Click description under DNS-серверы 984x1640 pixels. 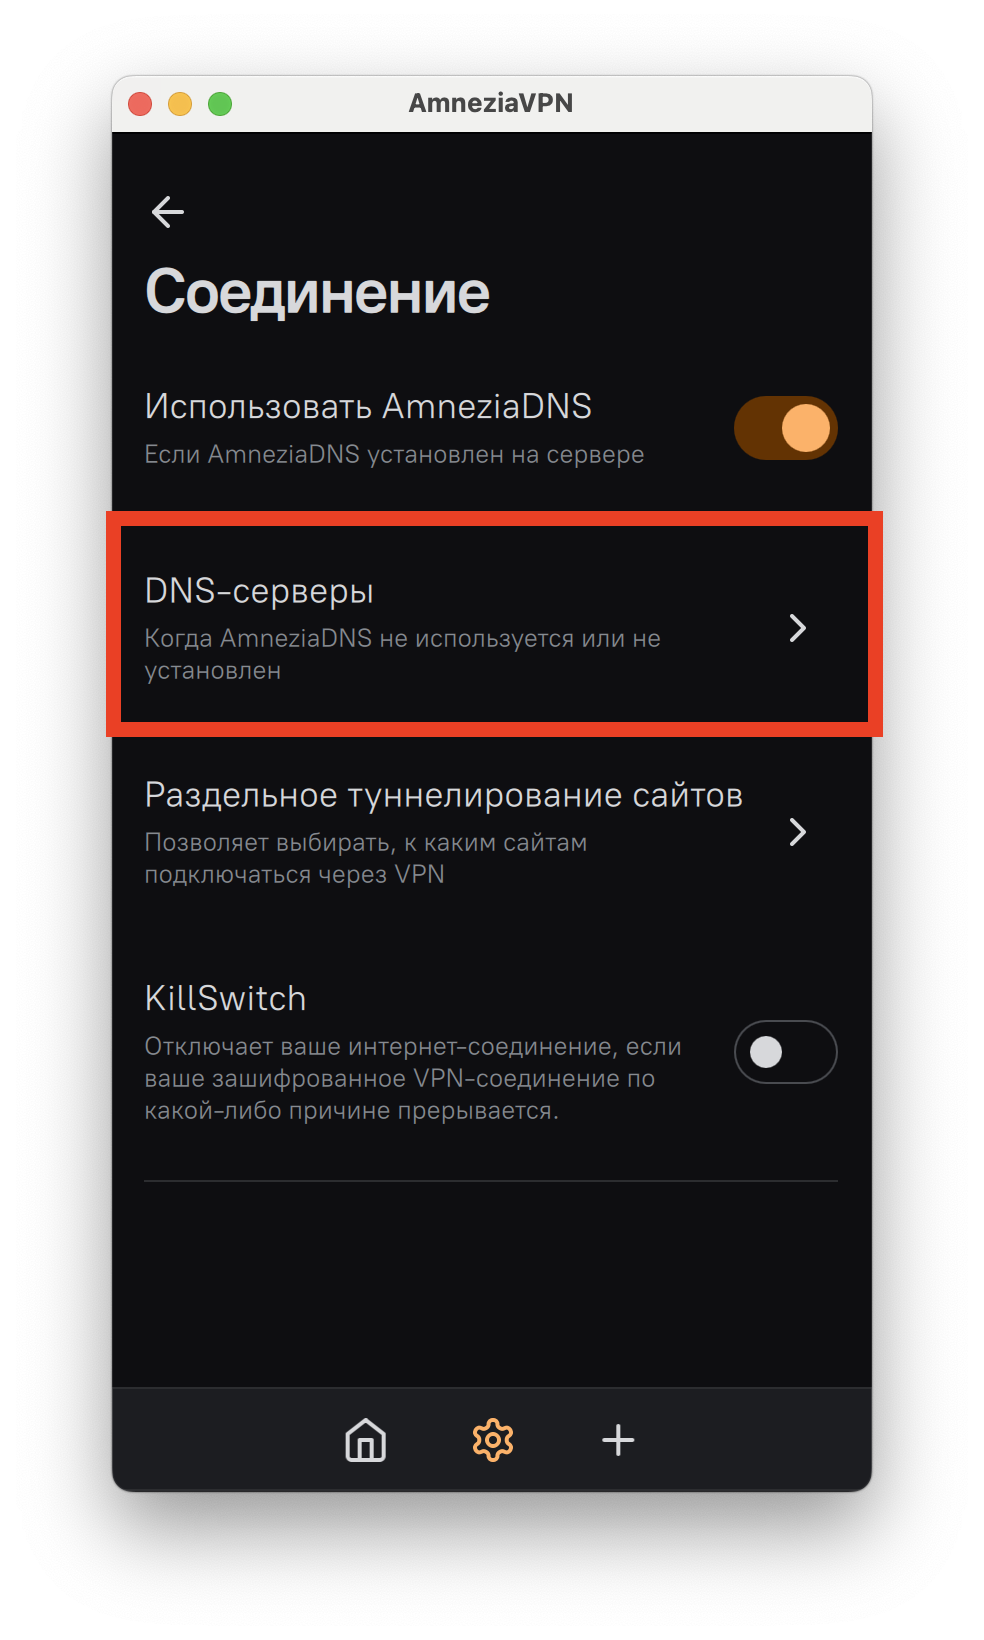(x=403, y=654)
